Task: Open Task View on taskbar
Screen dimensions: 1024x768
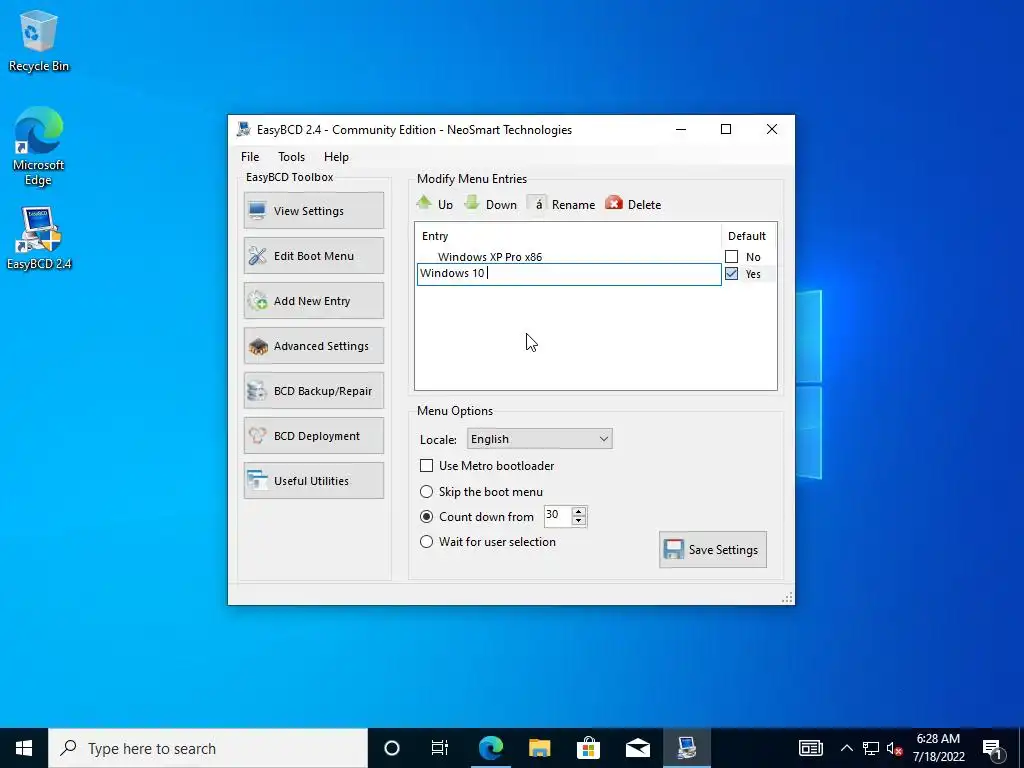Action: coord(440,748)
